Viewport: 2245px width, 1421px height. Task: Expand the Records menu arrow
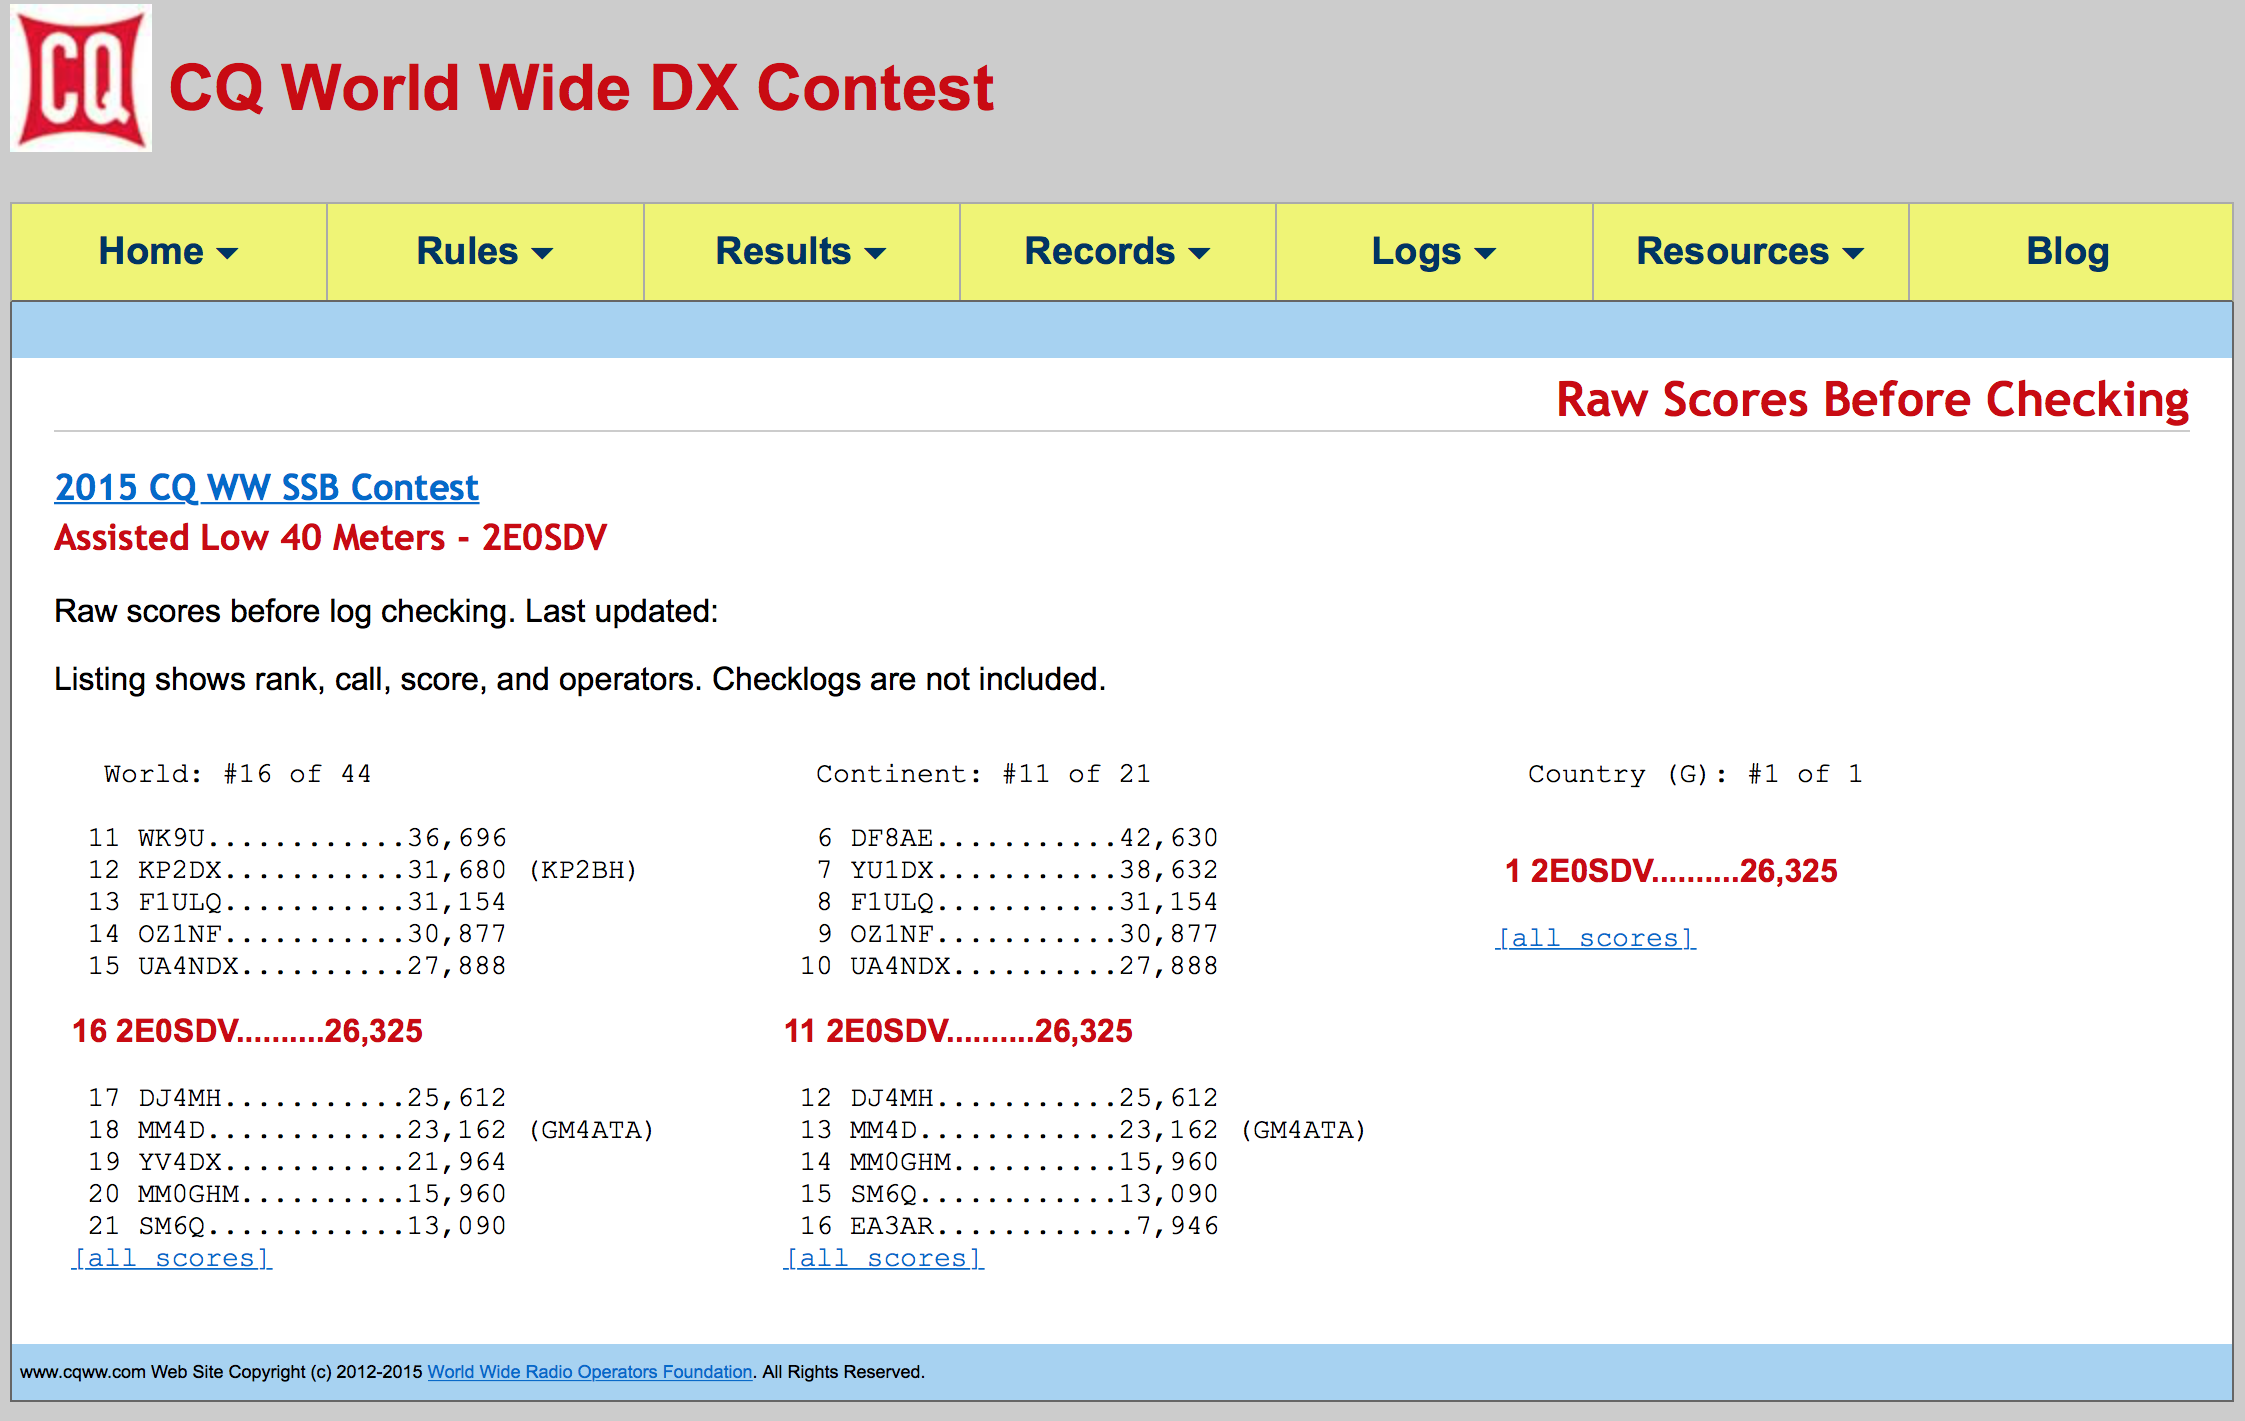coord(1200,254)
